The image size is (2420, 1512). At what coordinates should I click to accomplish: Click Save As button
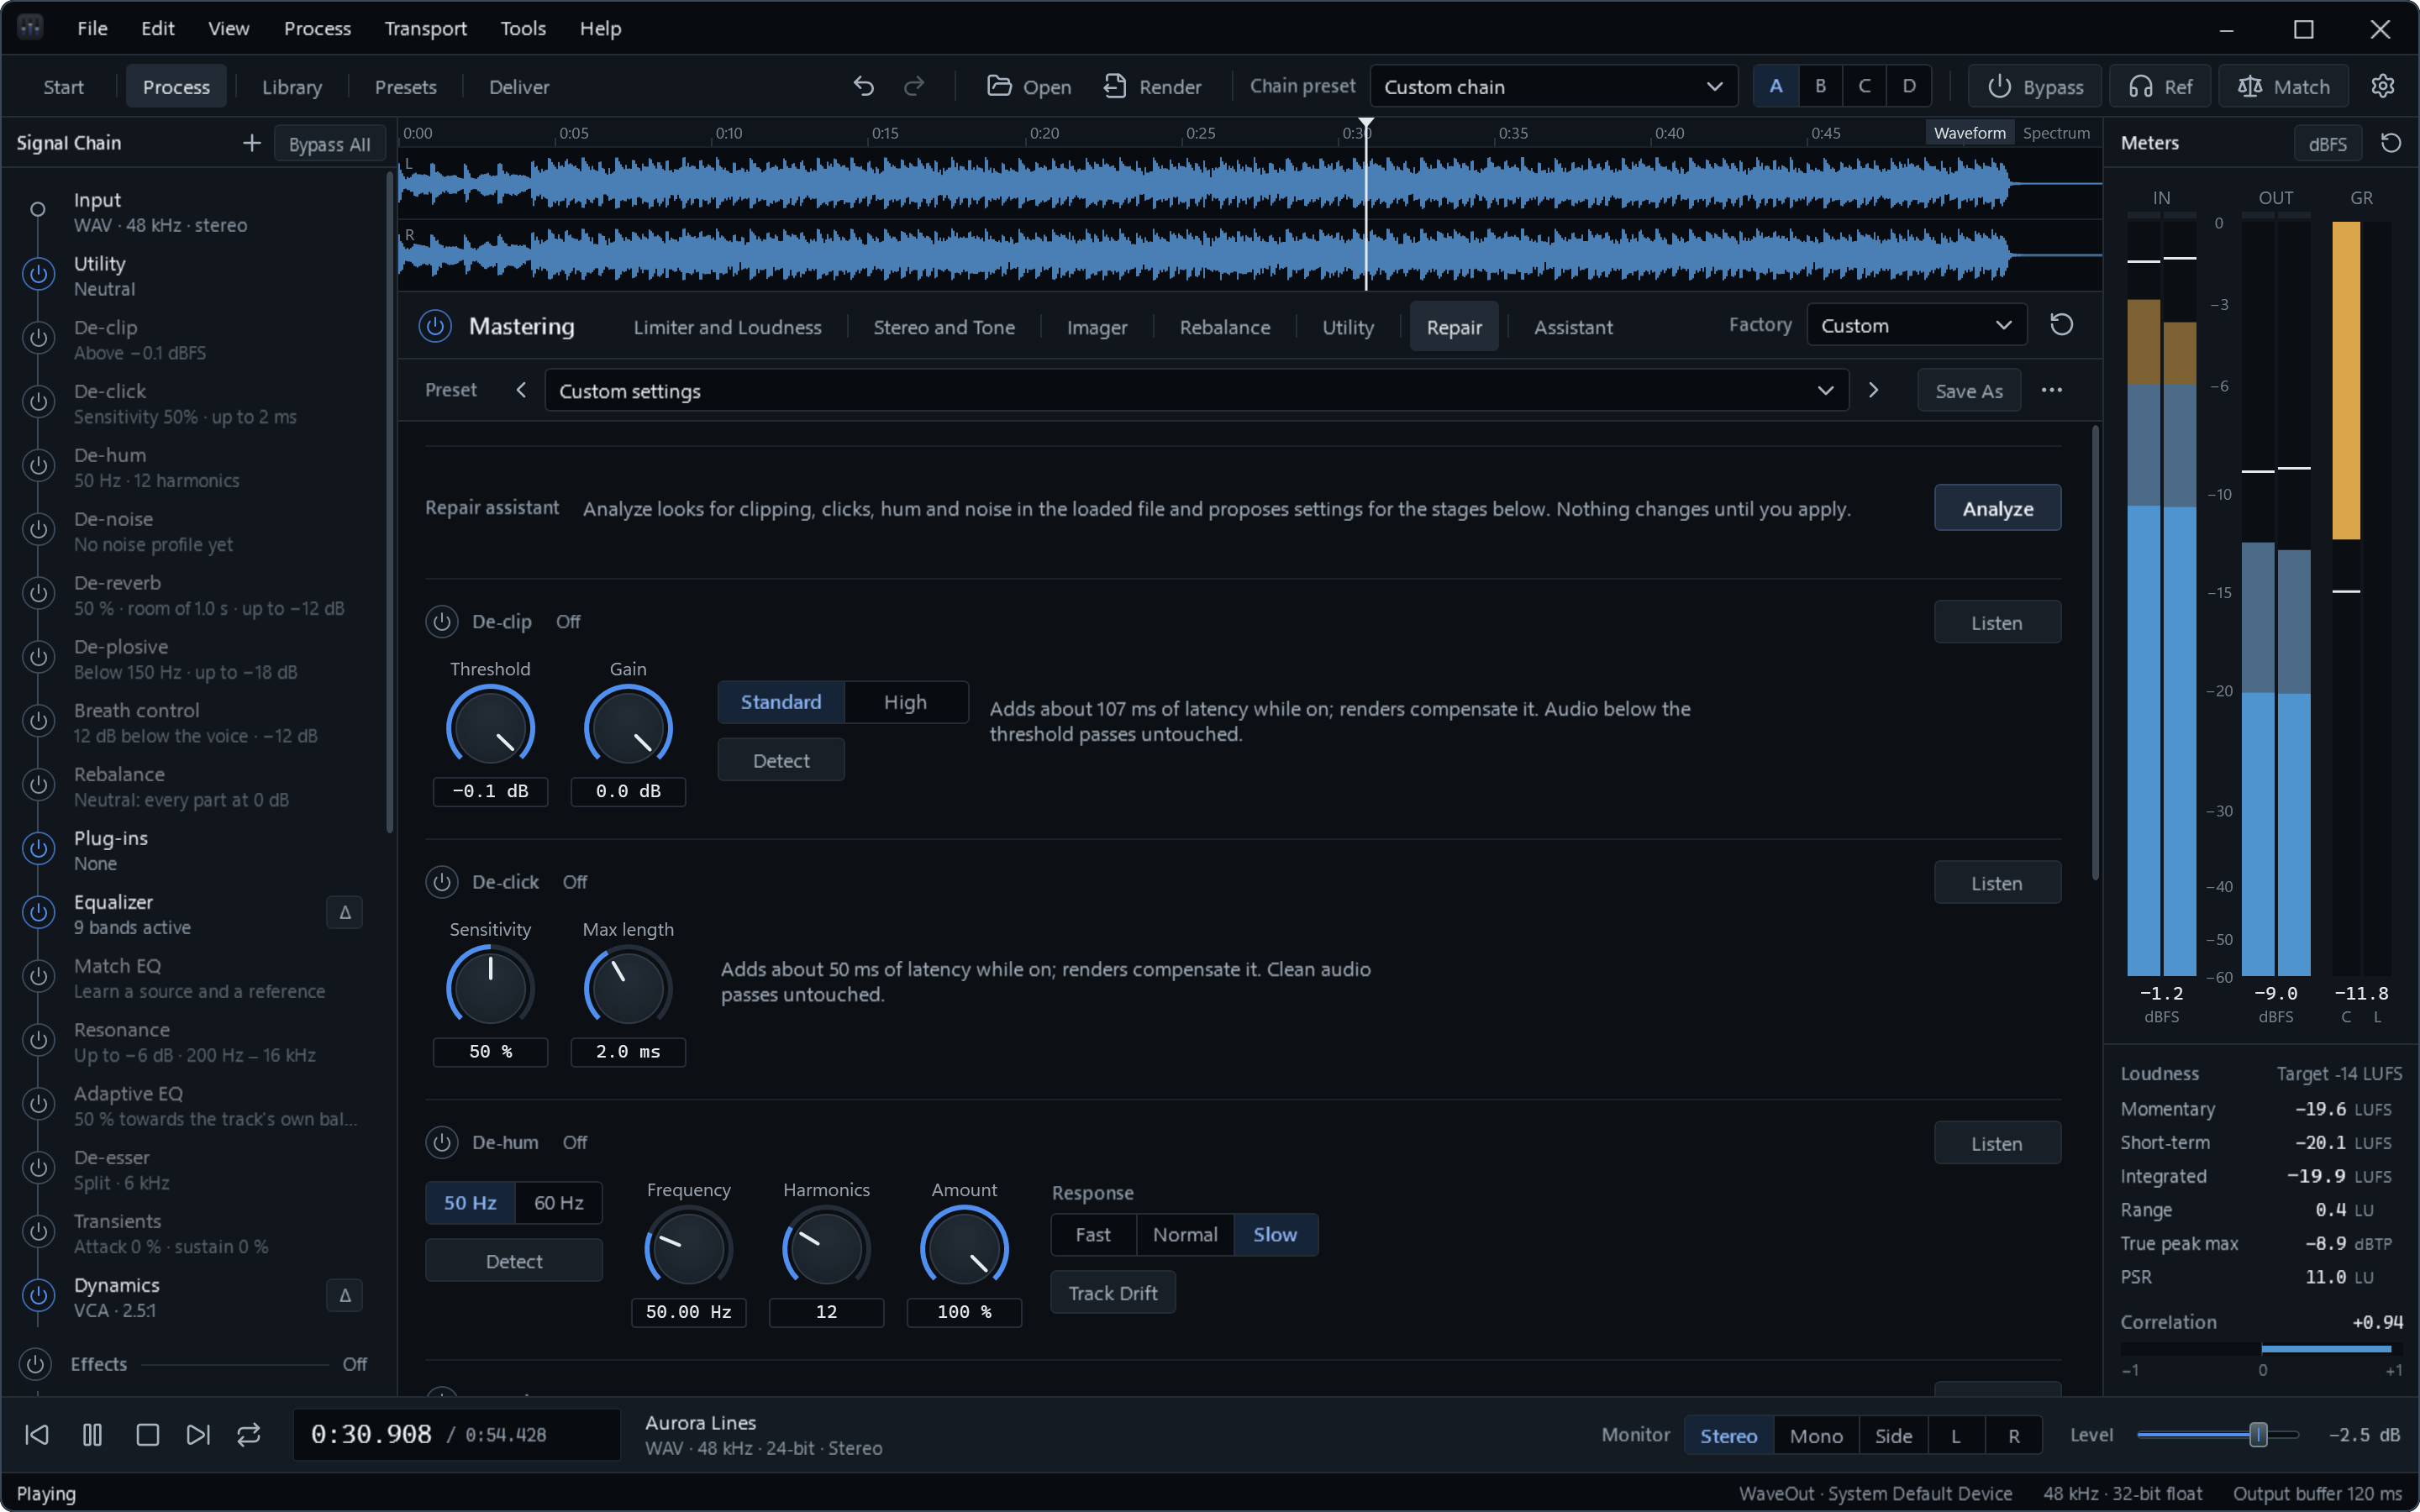[x=1968, y=391]
